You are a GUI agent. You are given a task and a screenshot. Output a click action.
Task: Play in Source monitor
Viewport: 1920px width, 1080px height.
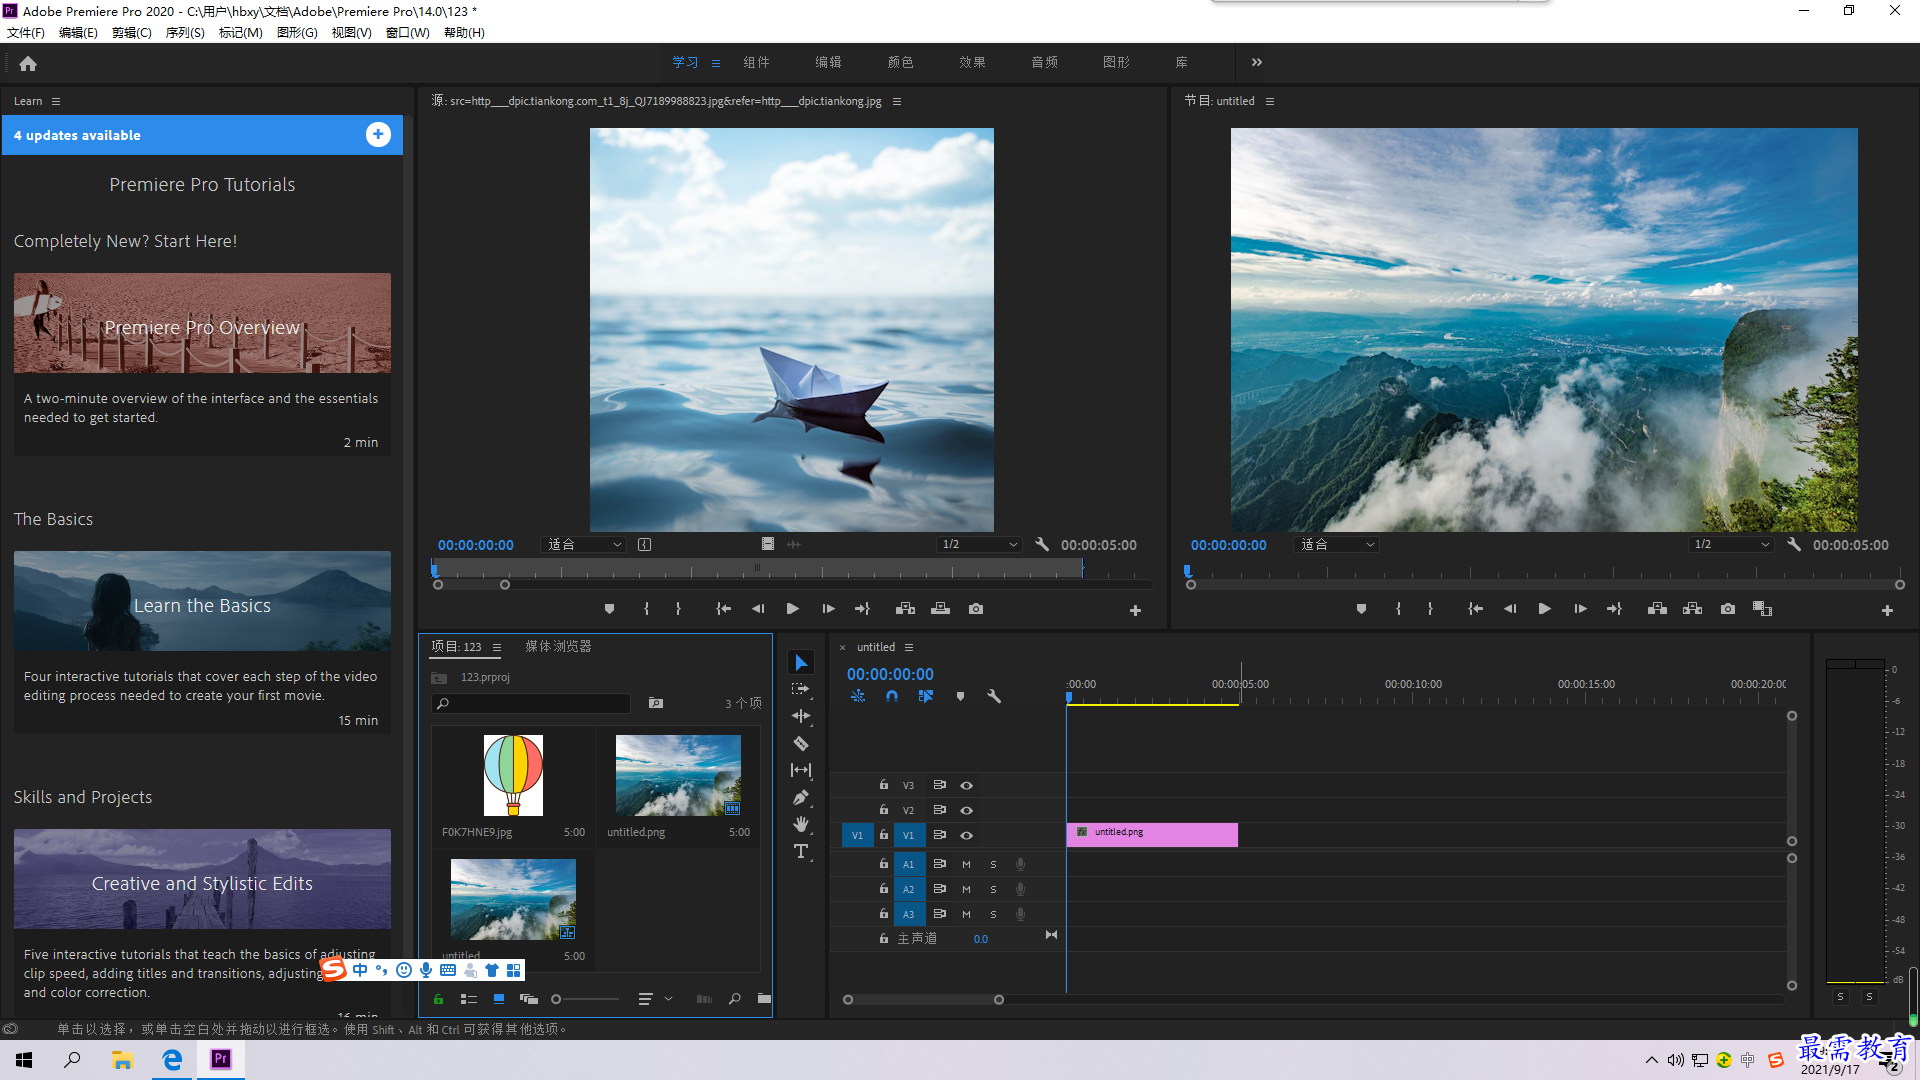(x=792, y=609)
